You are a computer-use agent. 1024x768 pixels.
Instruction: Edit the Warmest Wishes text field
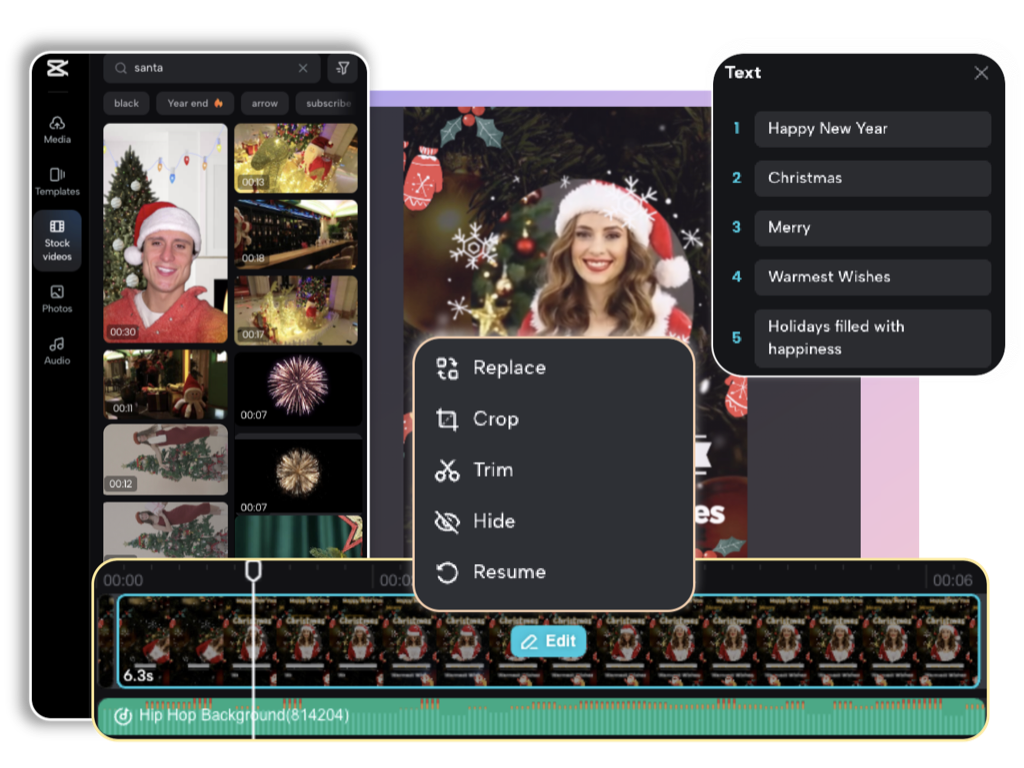(872, 277)
